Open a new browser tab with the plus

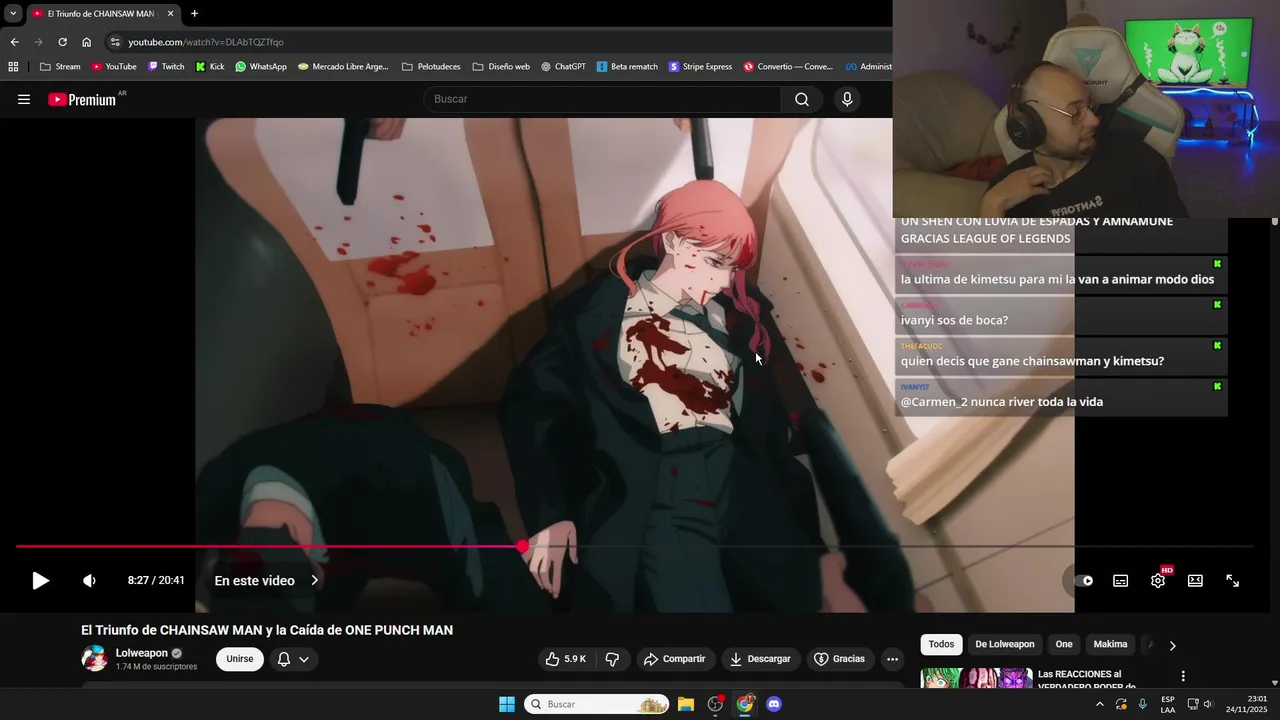tap(194, 14)
